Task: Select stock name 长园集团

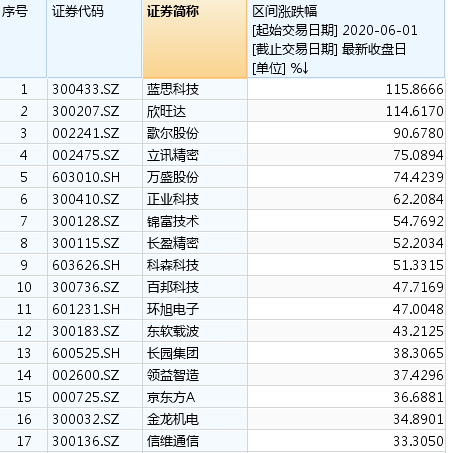Action: (x=173, y=353)
